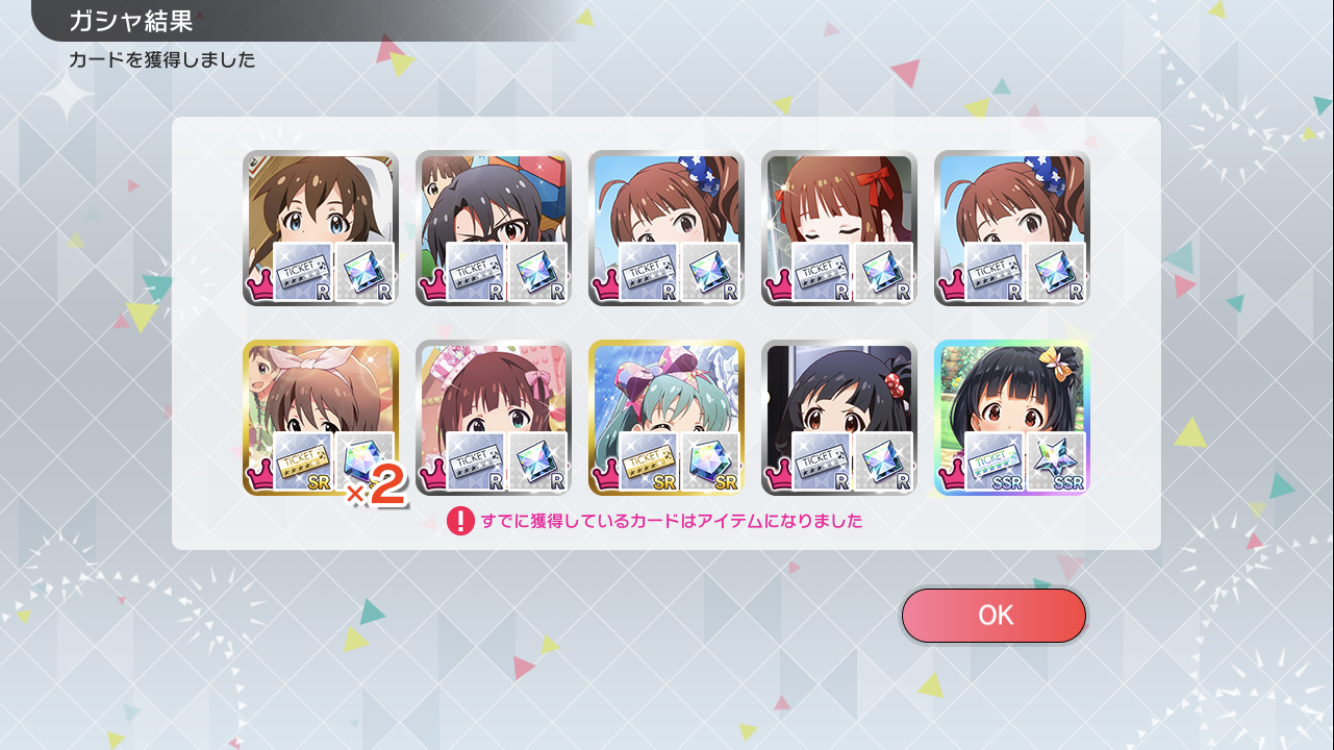Click the ガシャ結果 title header
This screenshot has width=1334, height=750.
(x=131, y=21)
